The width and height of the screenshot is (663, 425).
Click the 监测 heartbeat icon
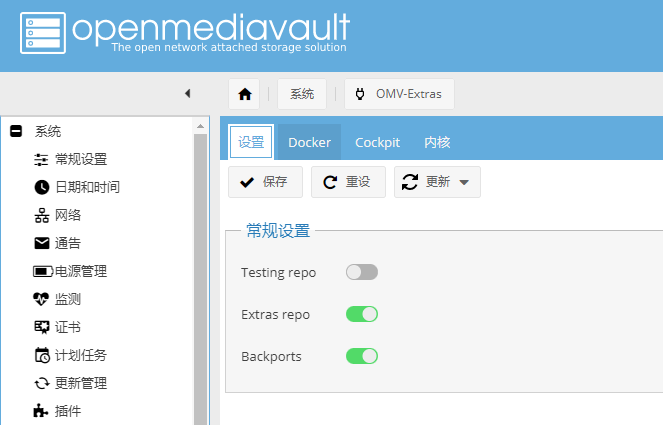41,299
